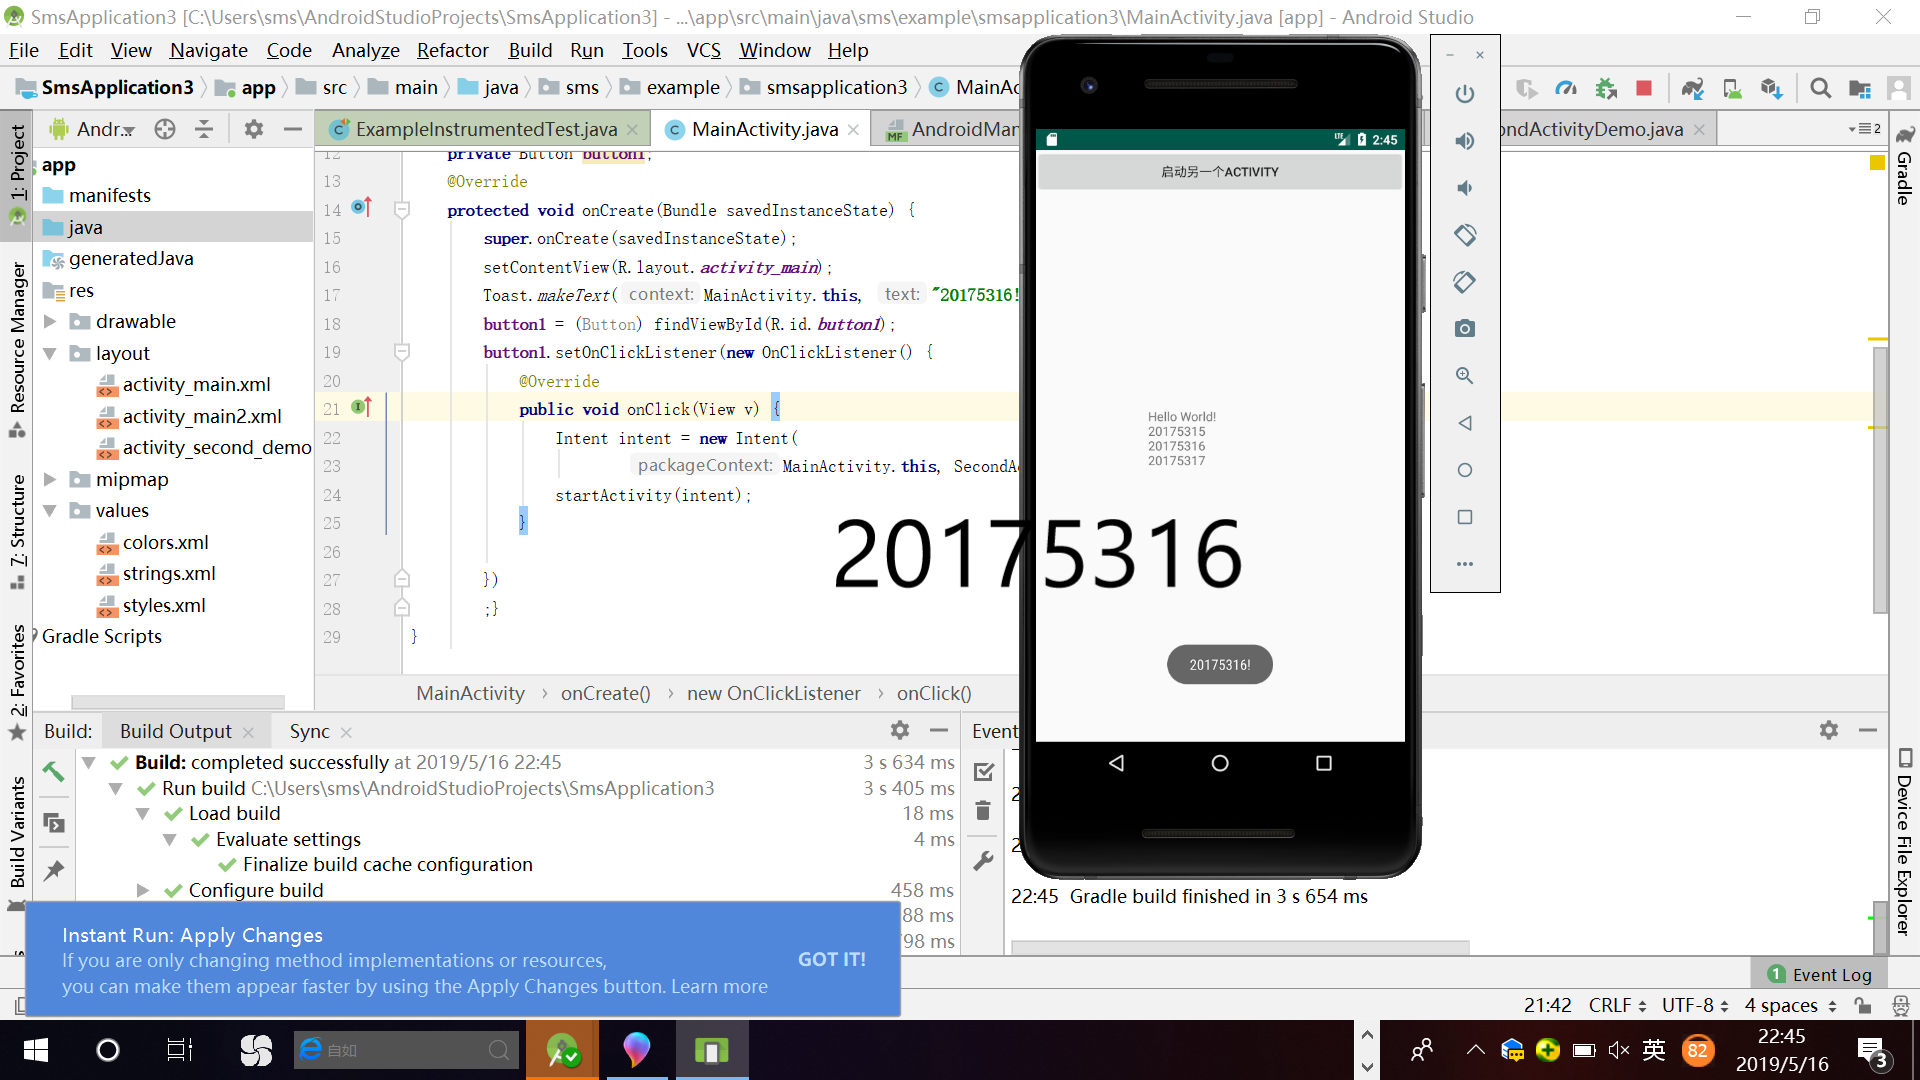Expand the drawable folder

49,321
